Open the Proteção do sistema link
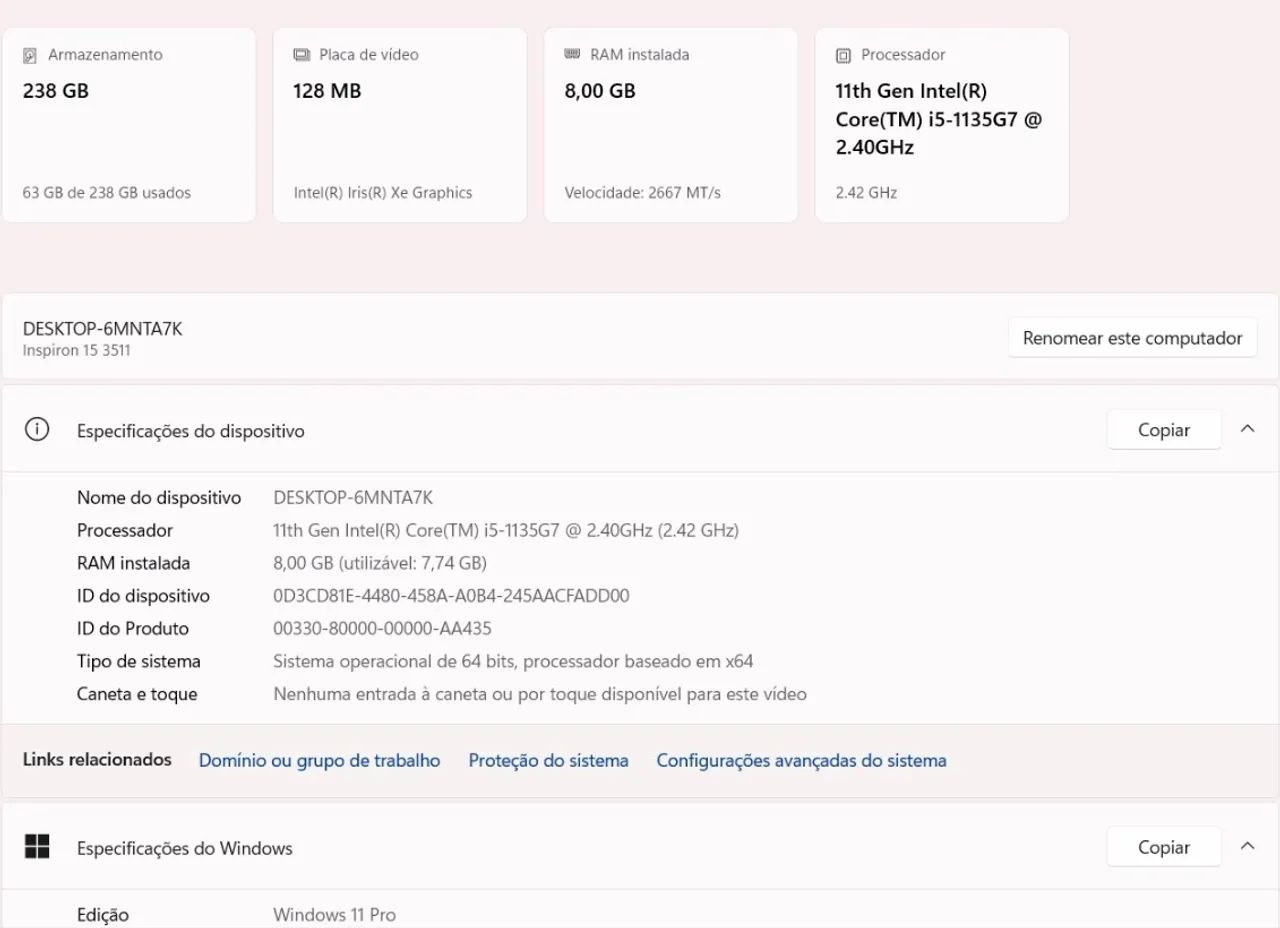The width and height of the screenshot is (1280, 928). point(549,761)
